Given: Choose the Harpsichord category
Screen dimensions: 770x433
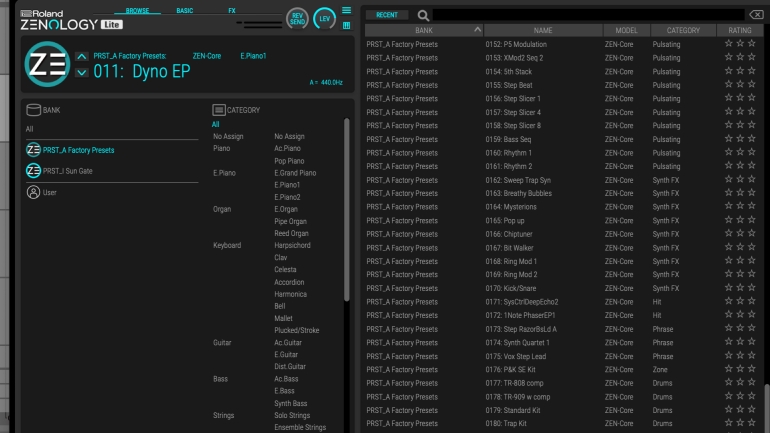Looking at the screenshot, I should [x=292, y=245].
